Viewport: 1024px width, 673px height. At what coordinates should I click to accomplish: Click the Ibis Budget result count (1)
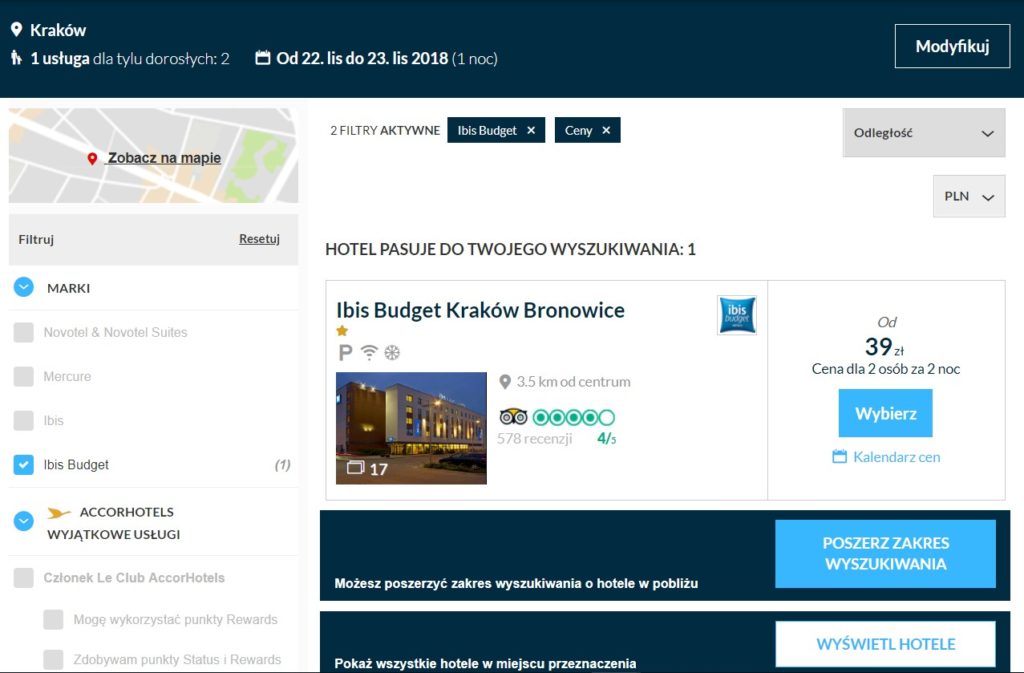(x=282, y=465)
